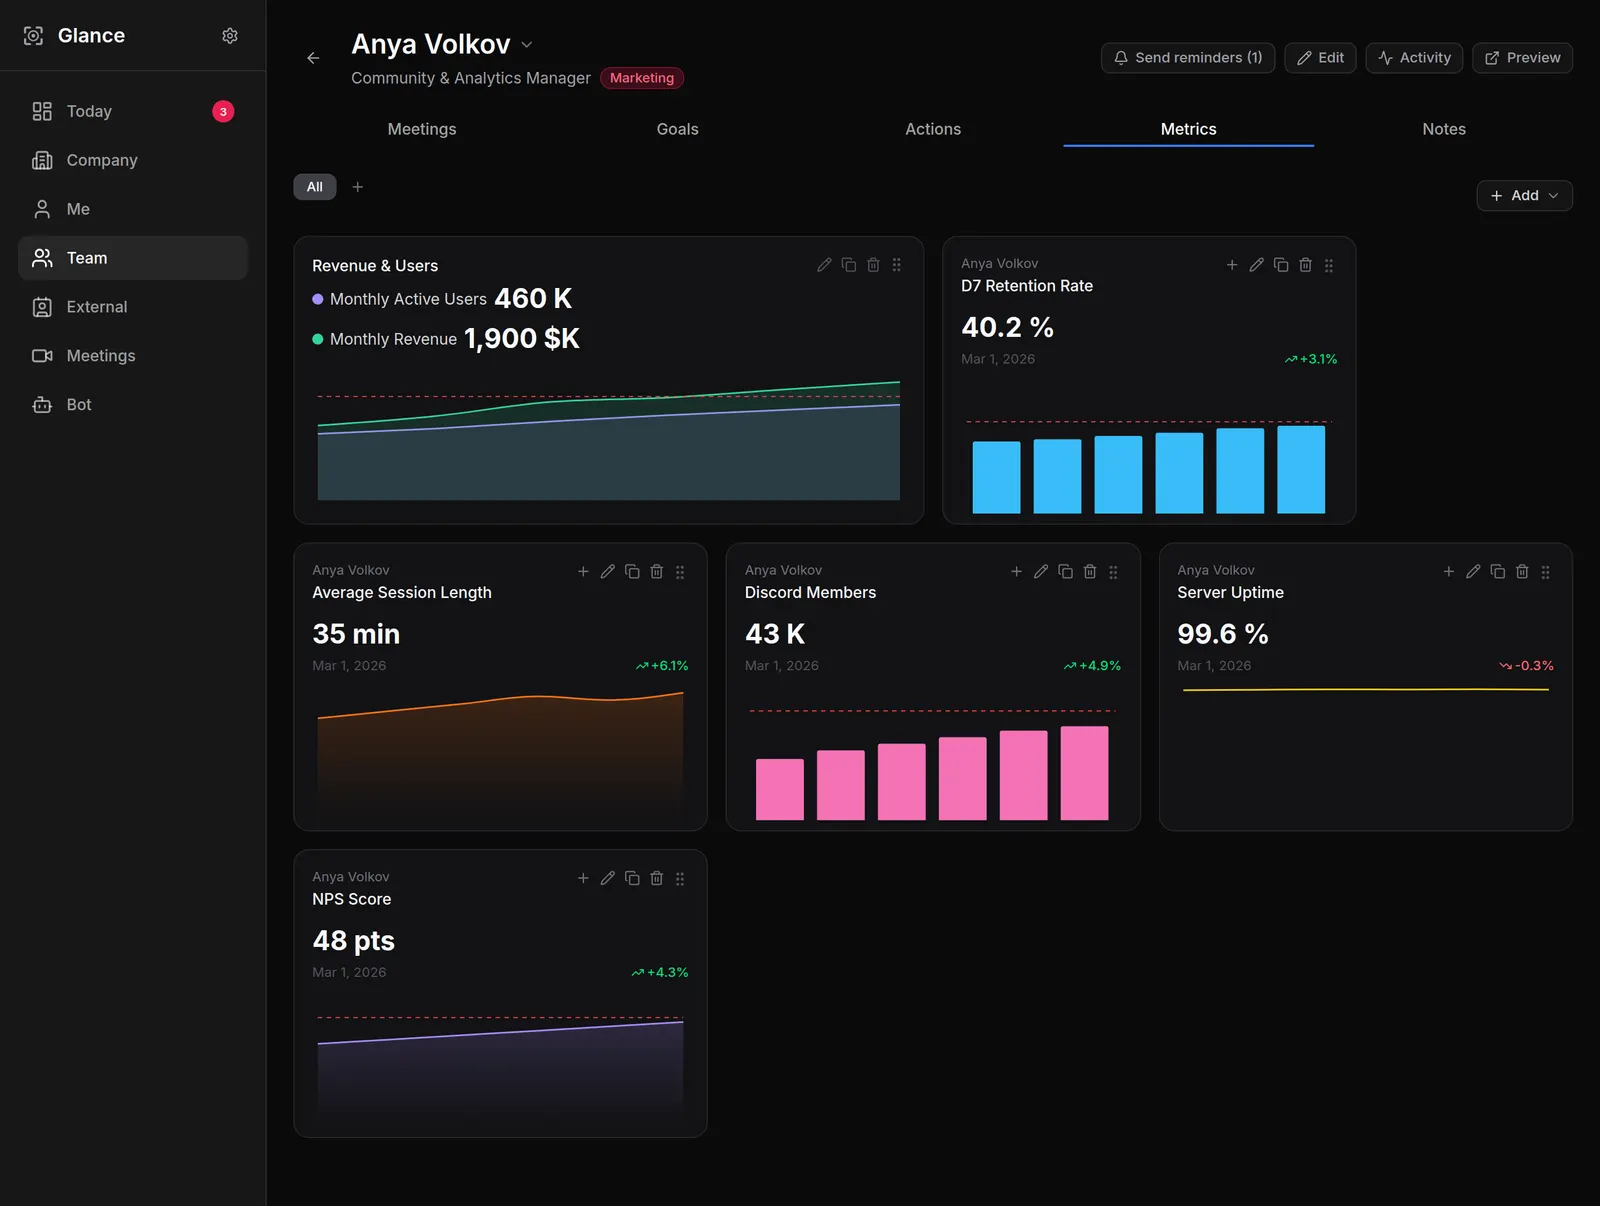The height and width of the screenshot is (1206, 1600).
Task: Edit the Revenue & Users card
Action: (824, 265)
